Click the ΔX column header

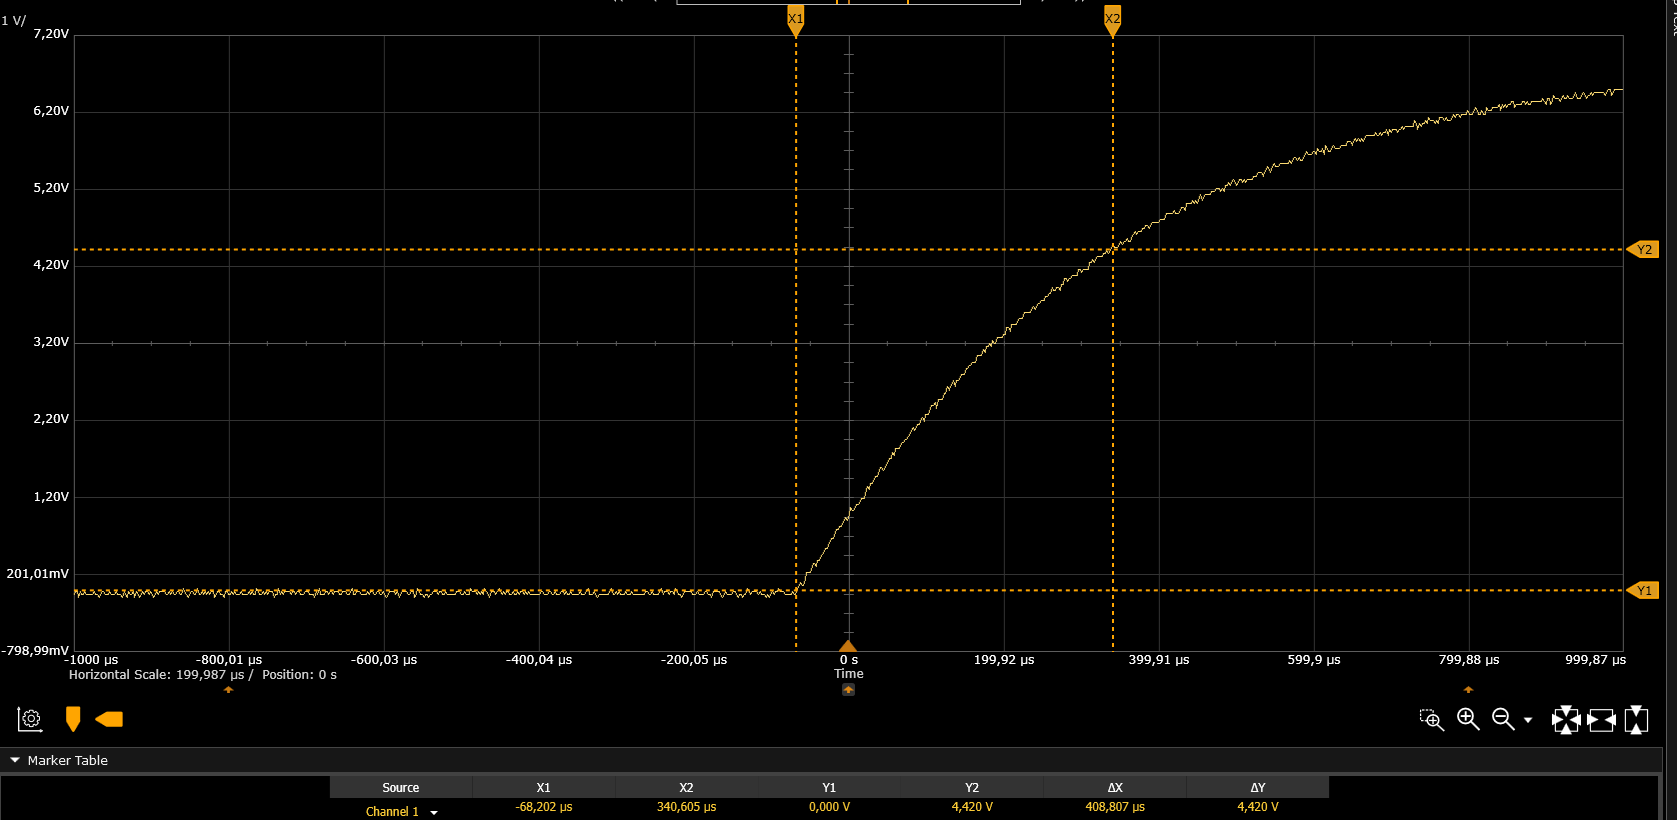tap(1115, 788)
